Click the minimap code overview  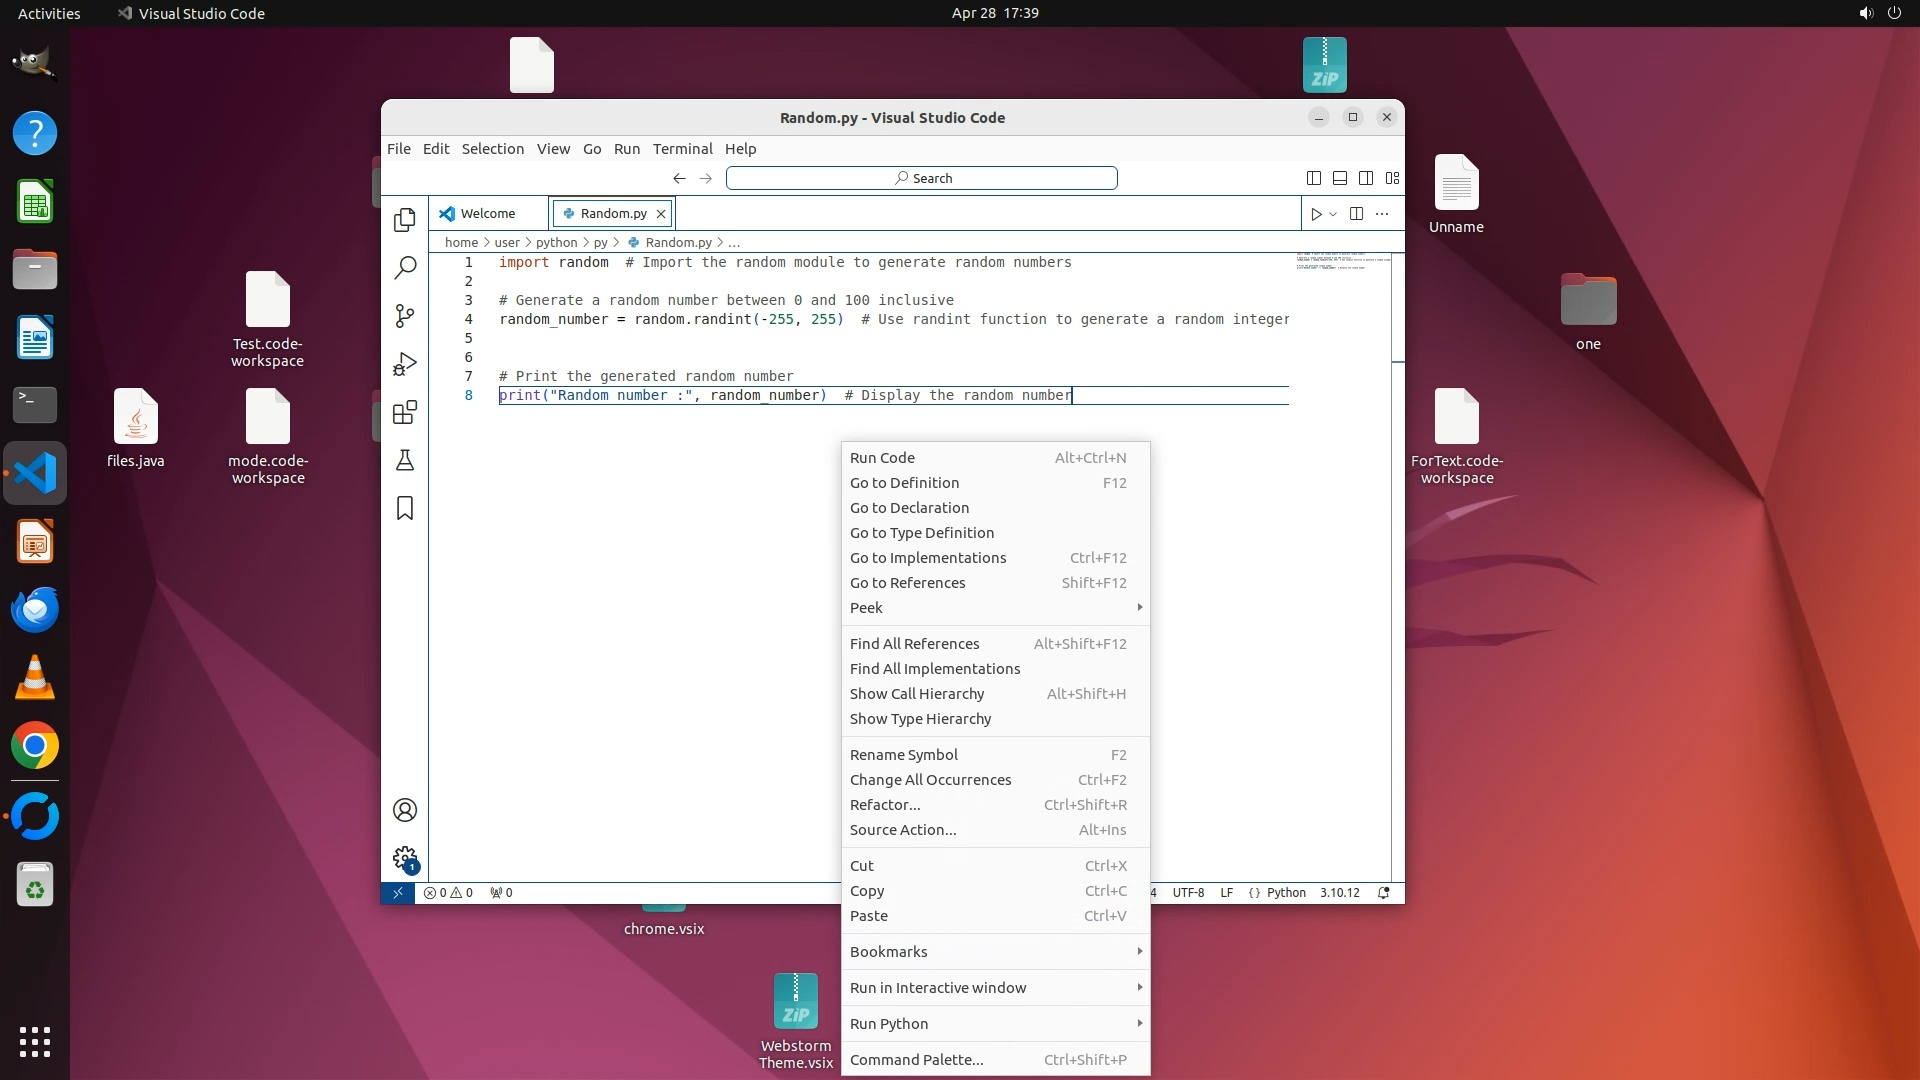[x=1342, y=262]
